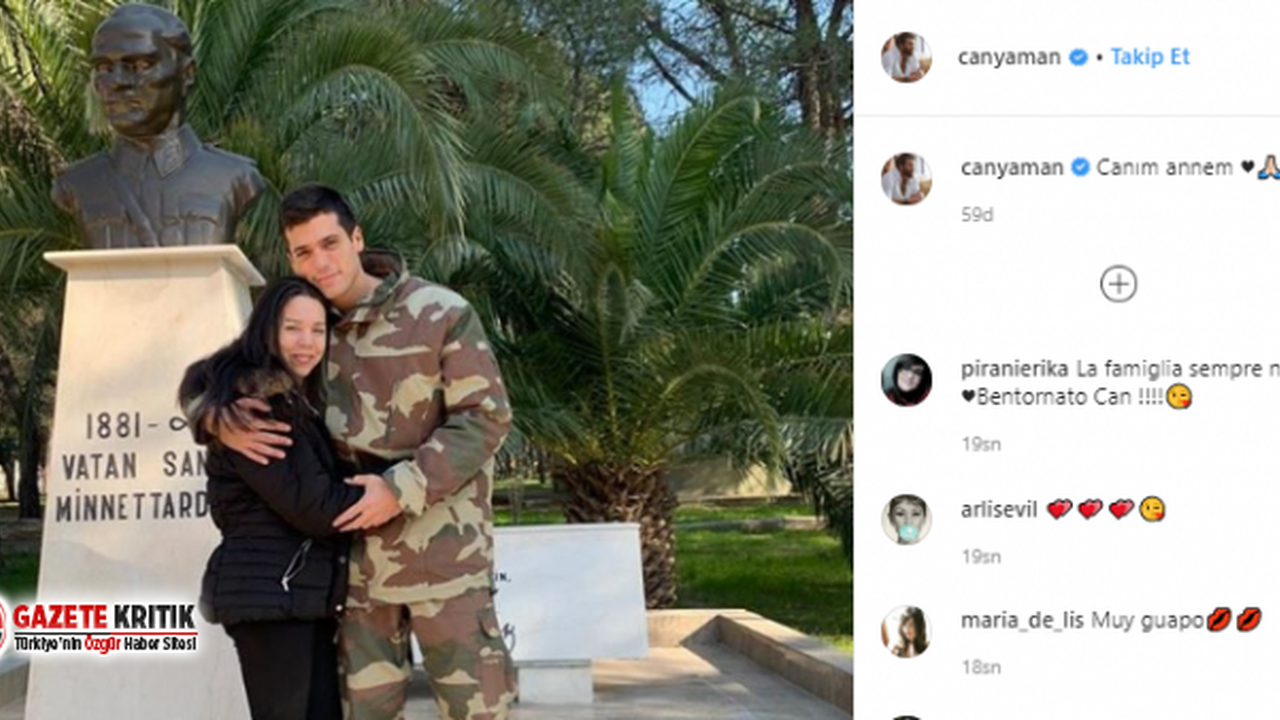Open canyaman username in the caption
This screenshot has height=720, width=1280.
click(x=1012, y=168)
